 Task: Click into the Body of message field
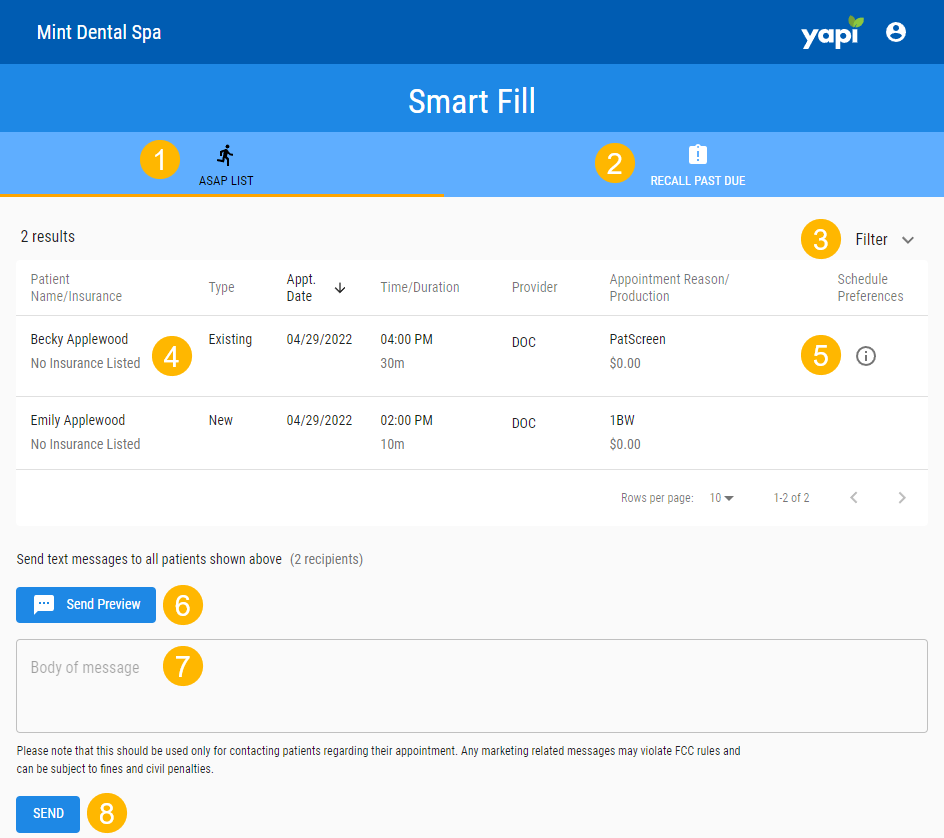pos(471,686)
